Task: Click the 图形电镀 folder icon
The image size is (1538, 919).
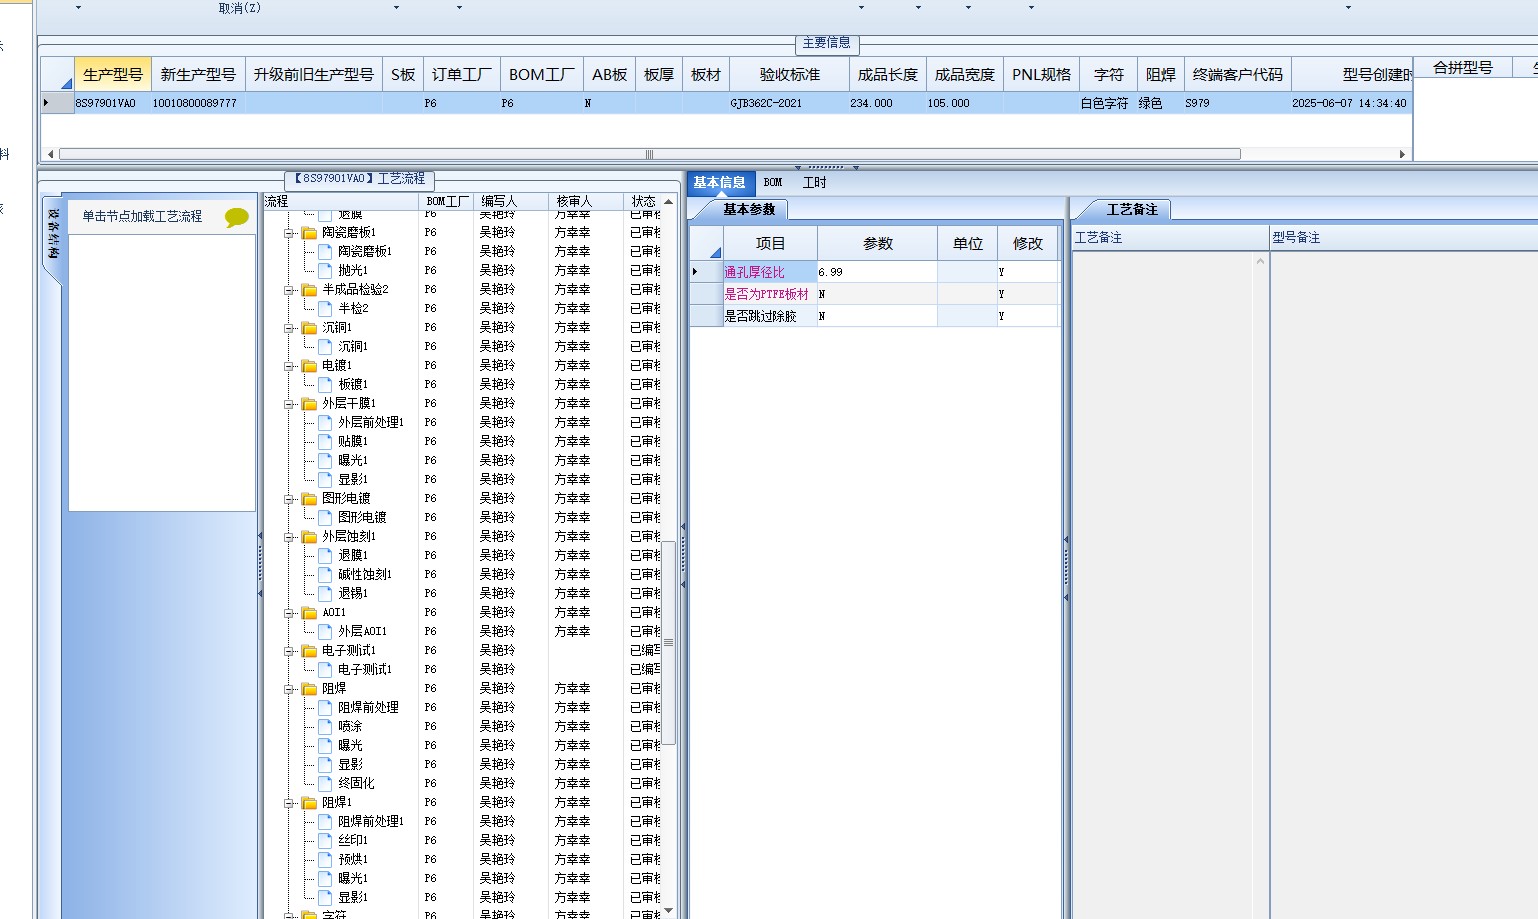Action: pos(310,499)
